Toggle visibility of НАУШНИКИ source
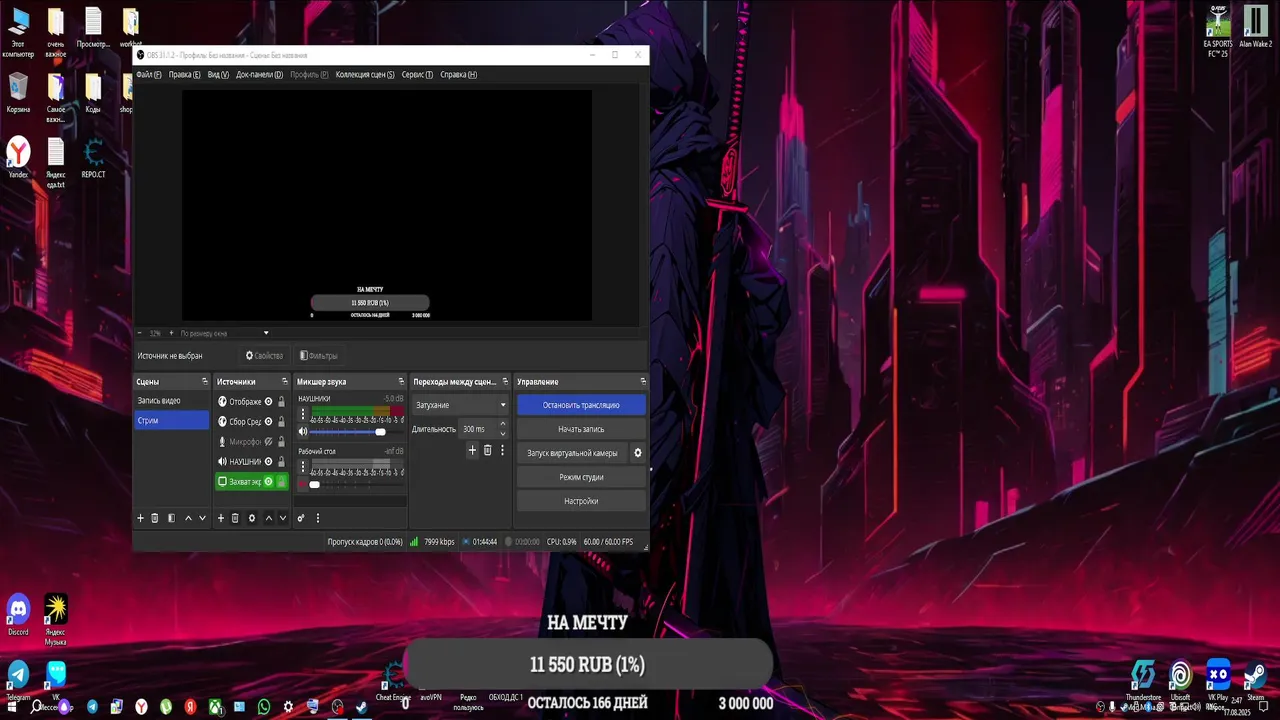Viewport: 1280px width, 720px height. [x=268, y=462]
